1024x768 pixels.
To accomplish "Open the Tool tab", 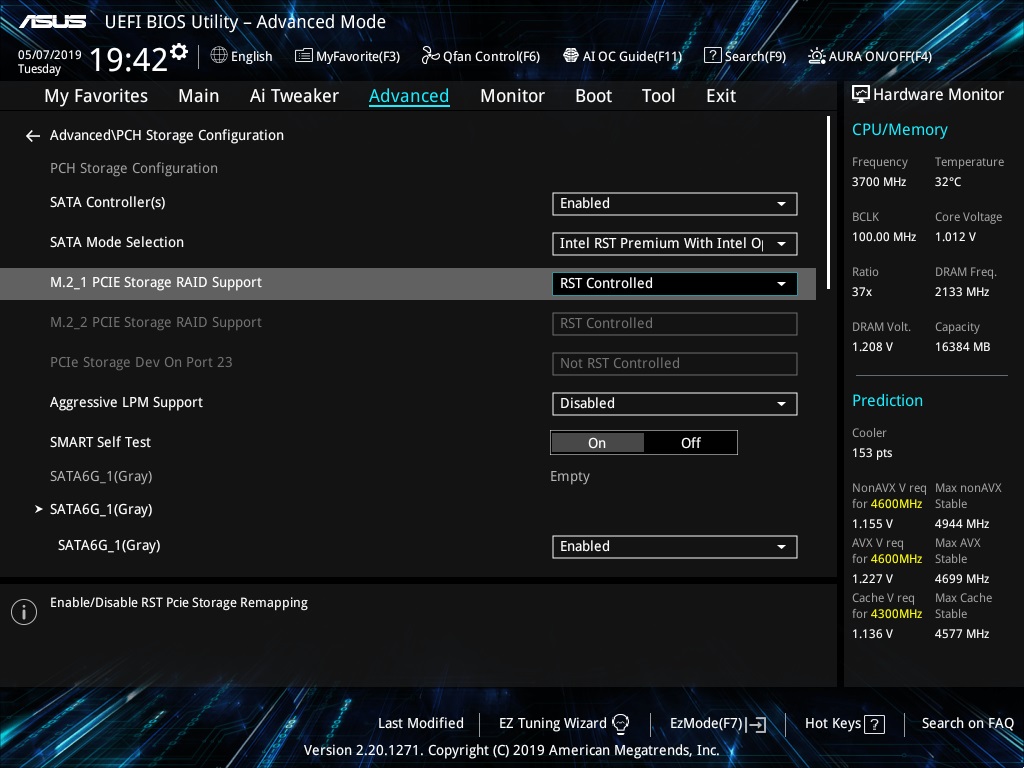I will coord(658,96).
